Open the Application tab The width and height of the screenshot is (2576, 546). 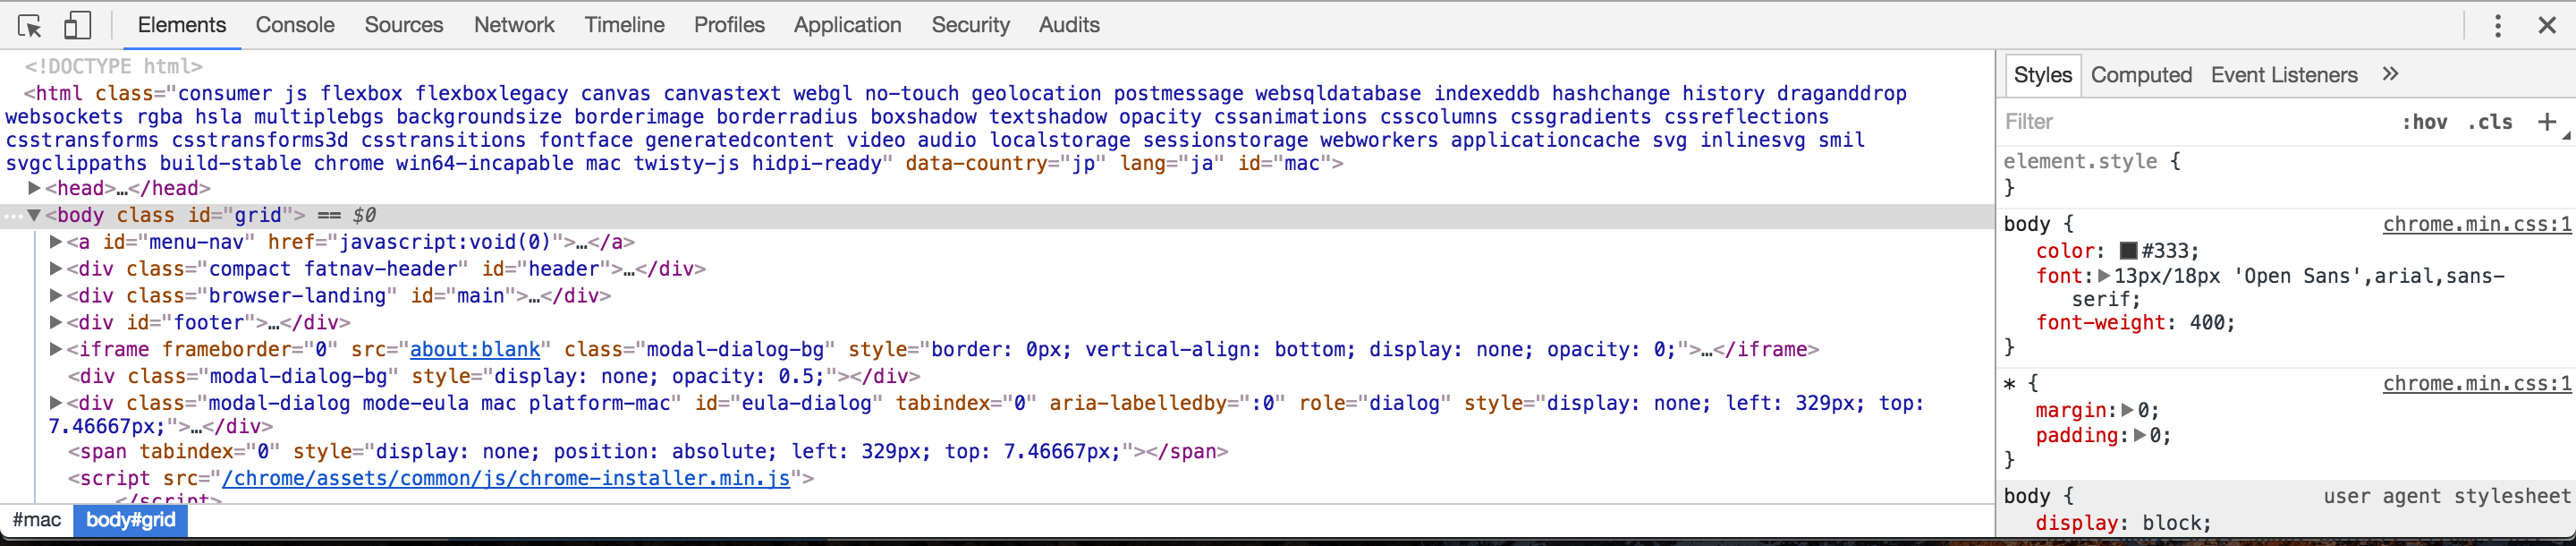click(847, 25)
